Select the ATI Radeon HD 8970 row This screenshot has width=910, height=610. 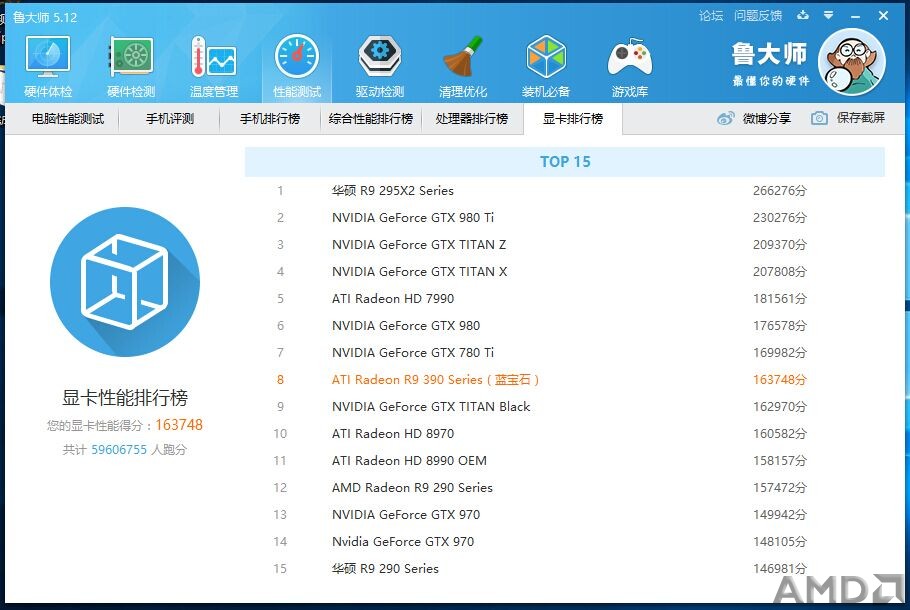pyautogui.click(x=565, y=434)
